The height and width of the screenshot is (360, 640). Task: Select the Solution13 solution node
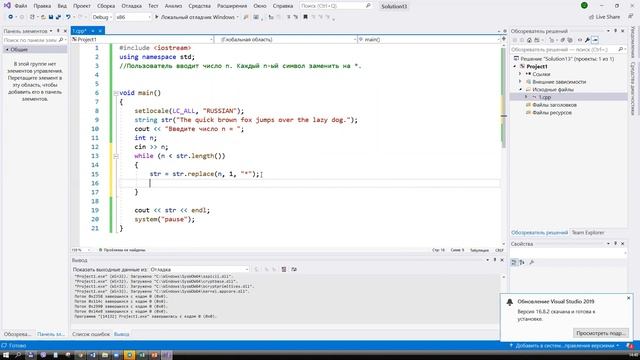pyautogui.click(x=564, y=59)
